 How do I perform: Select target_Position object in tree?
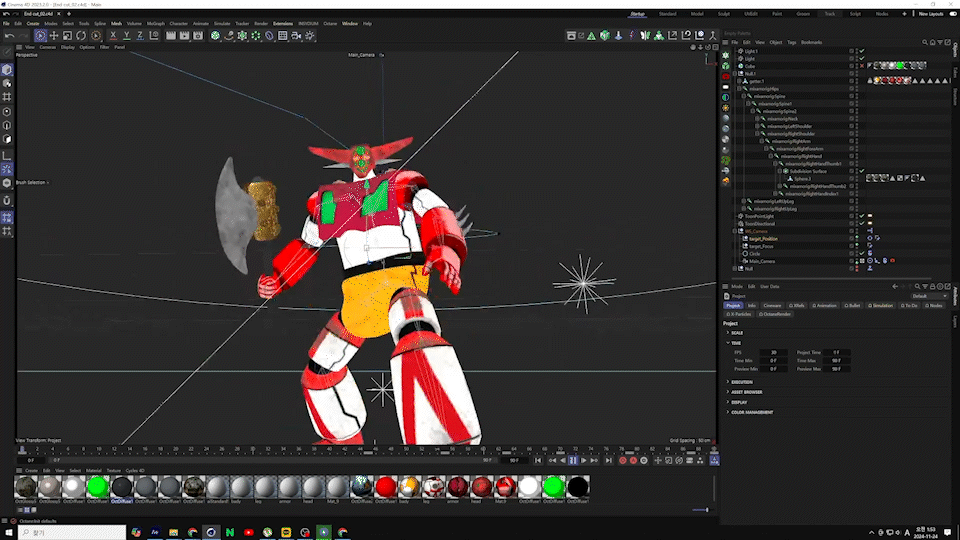pyautogui.click(x=763, y=239)
